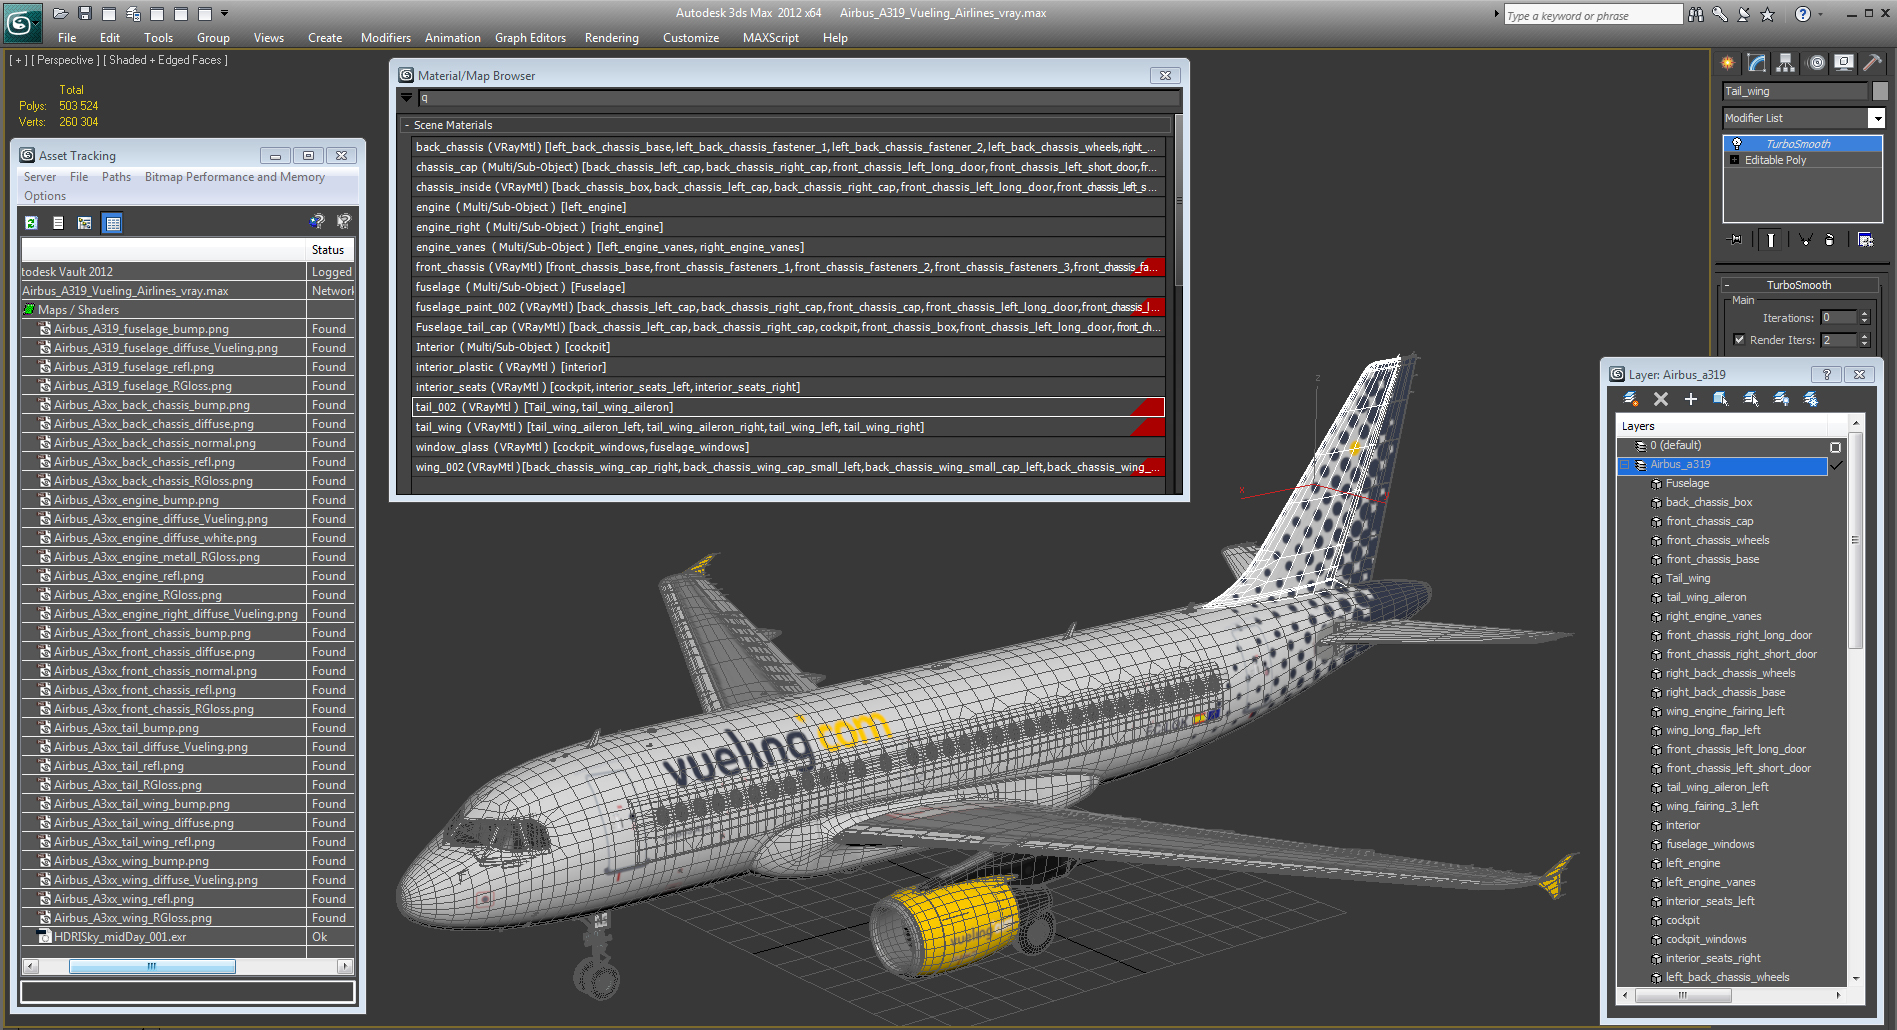
Task: Click Configure Modifier Sets icon
Action: click(1866, 239)
